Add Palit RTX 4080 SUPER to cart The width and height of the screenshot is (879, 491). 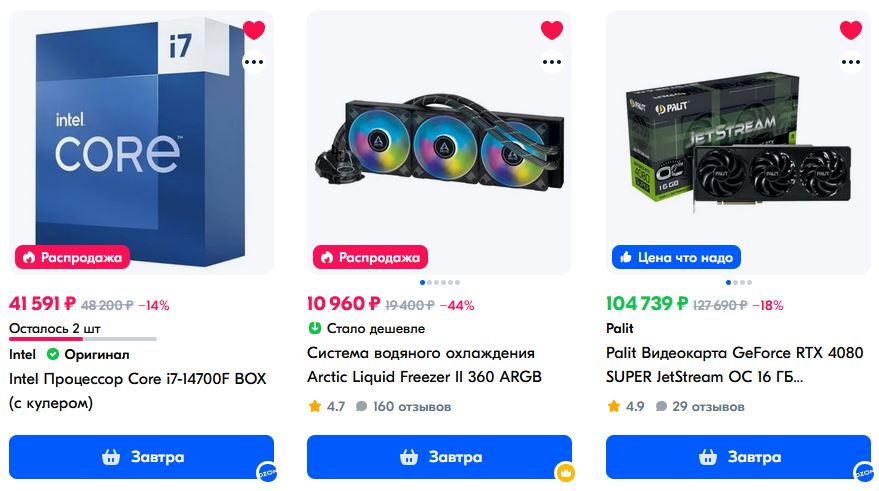738,457
